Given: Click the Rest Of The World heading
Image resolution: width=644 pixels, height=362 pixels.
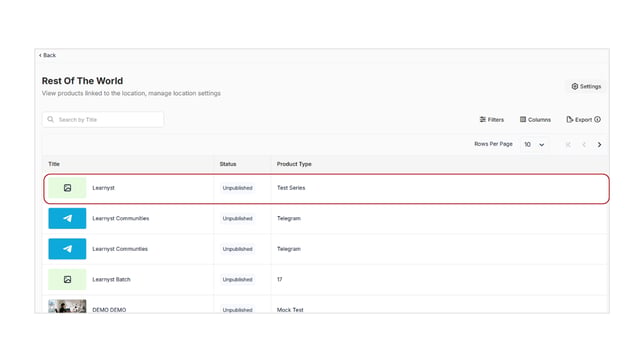Looking at the screenshot, I should click(82, 81).
